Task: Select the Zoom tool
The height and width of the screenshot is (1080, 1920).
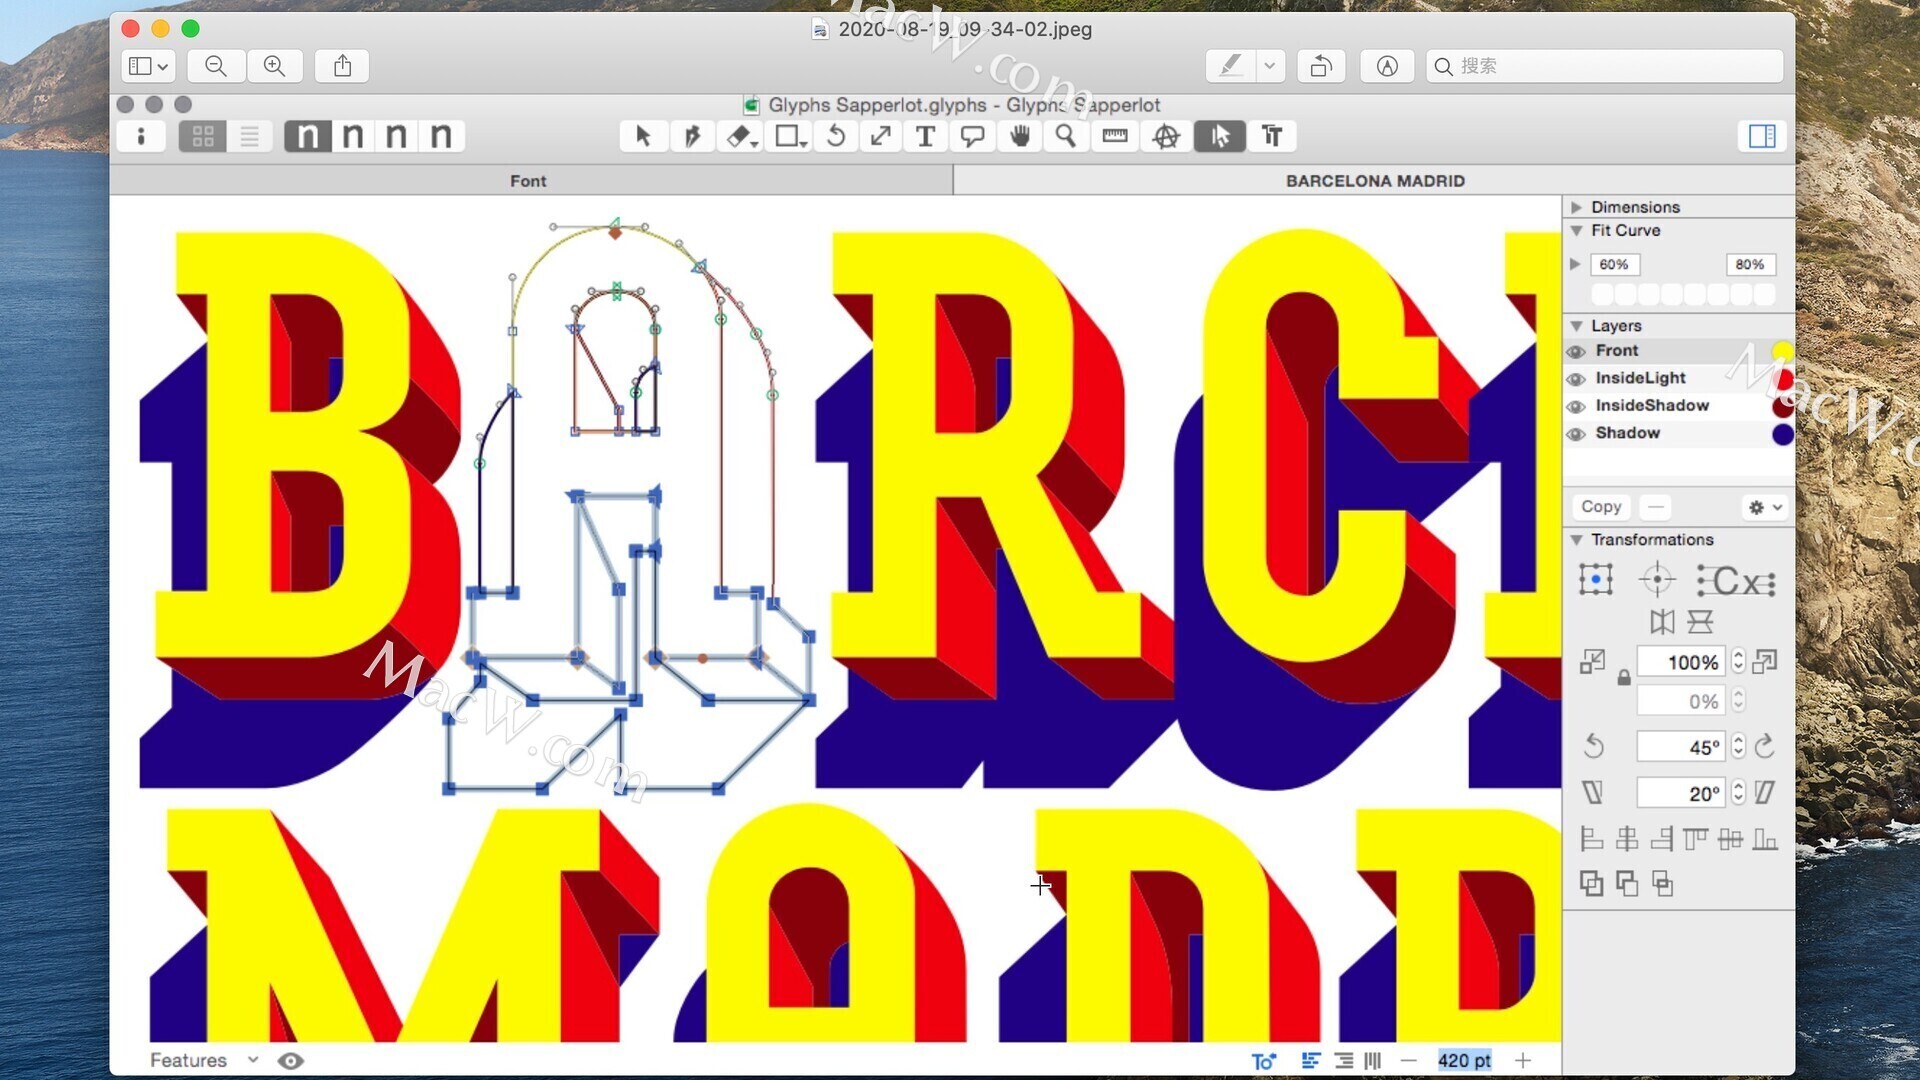Action: tap(1067, 136)
